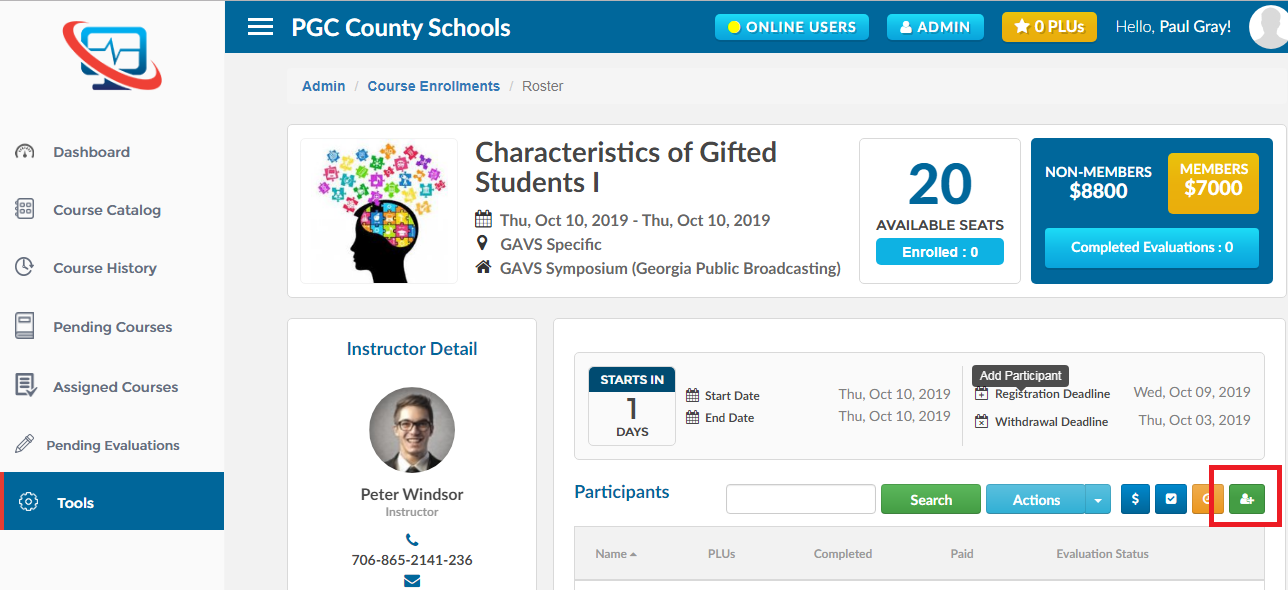Click the envelope email icon for instructor
The height and width of the screenshot is (593, 1288).
pyautogui.click(x=412, y=581)
